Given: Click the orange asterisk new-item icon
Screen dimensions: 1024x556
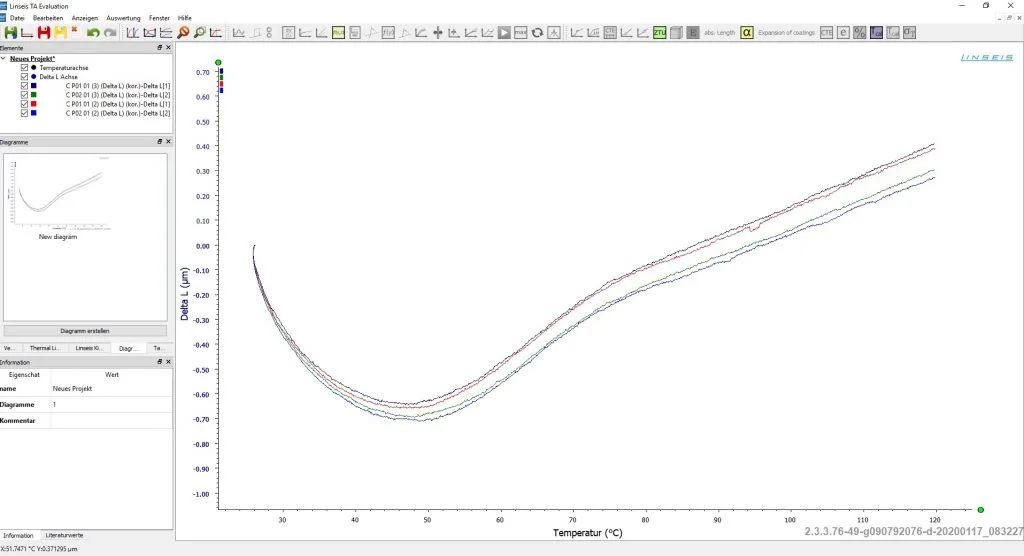Looking at the screenshot, I should coord(74,30).
